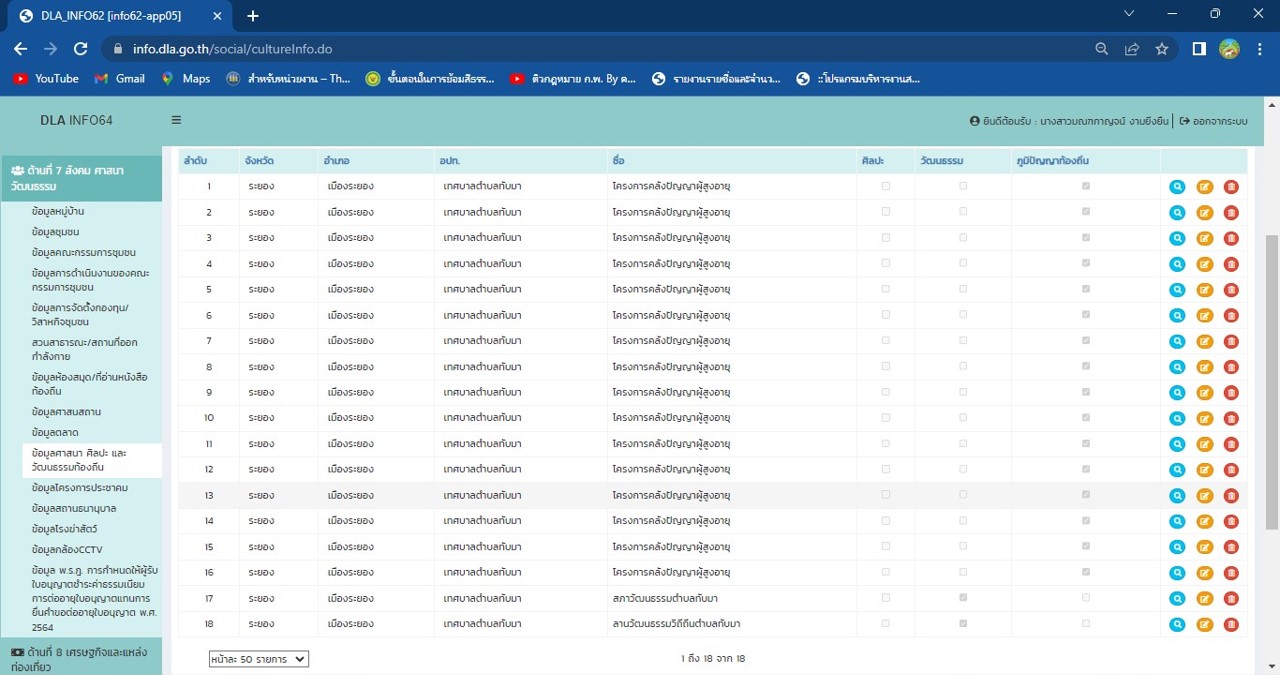The image size is (1280, 675).
Task: Toggle the ภูมิปัญญาท้องถิ่น checkbox in row 3
Action: [1086, 238]
